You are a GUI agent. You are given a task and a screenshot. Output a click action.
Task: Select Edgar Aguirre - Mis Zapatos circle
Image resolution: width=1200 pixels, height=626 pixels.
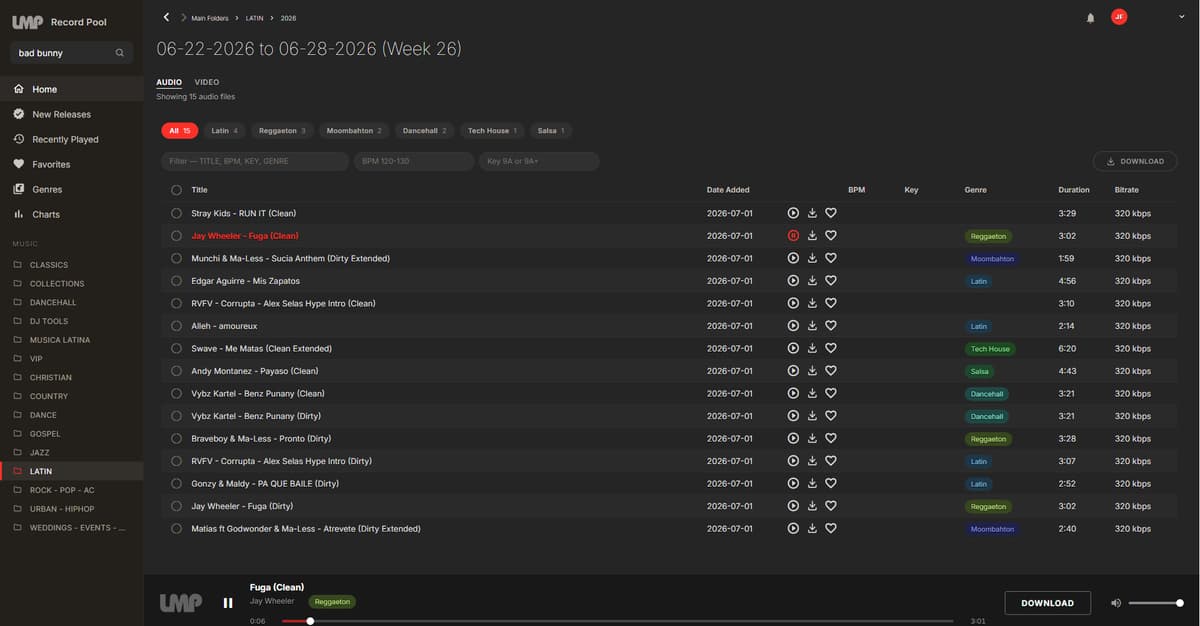(176, 281)
